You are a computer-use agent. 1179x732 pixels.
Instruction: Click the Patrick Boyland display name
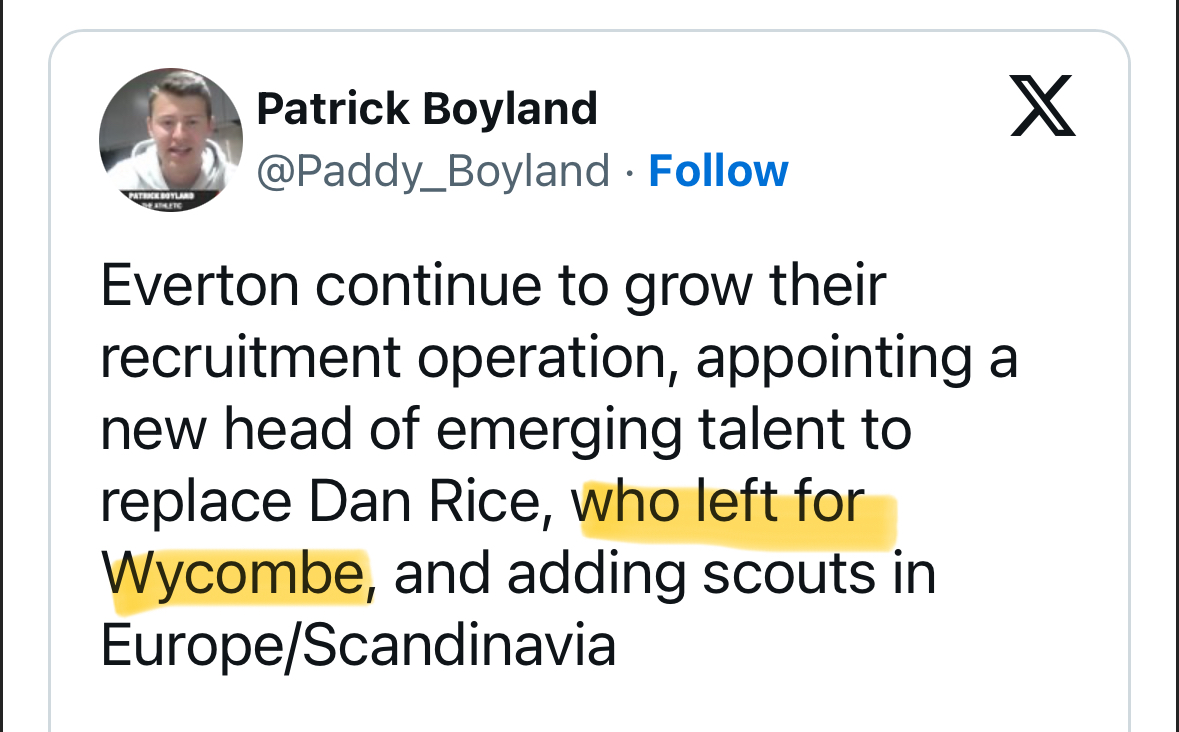pyautogui.click(x=427, y=108)
